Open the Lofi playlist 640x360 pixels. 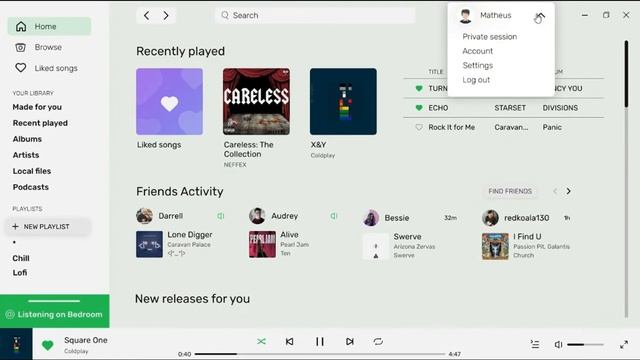pyautogui.click(x=20, y=273)
